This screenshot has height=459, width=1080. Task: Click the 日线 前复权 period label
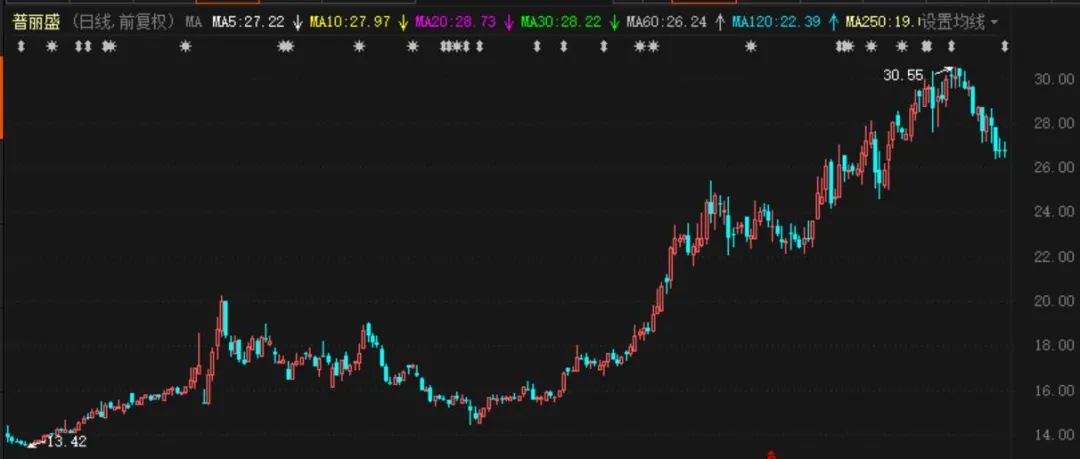point(124,23)
